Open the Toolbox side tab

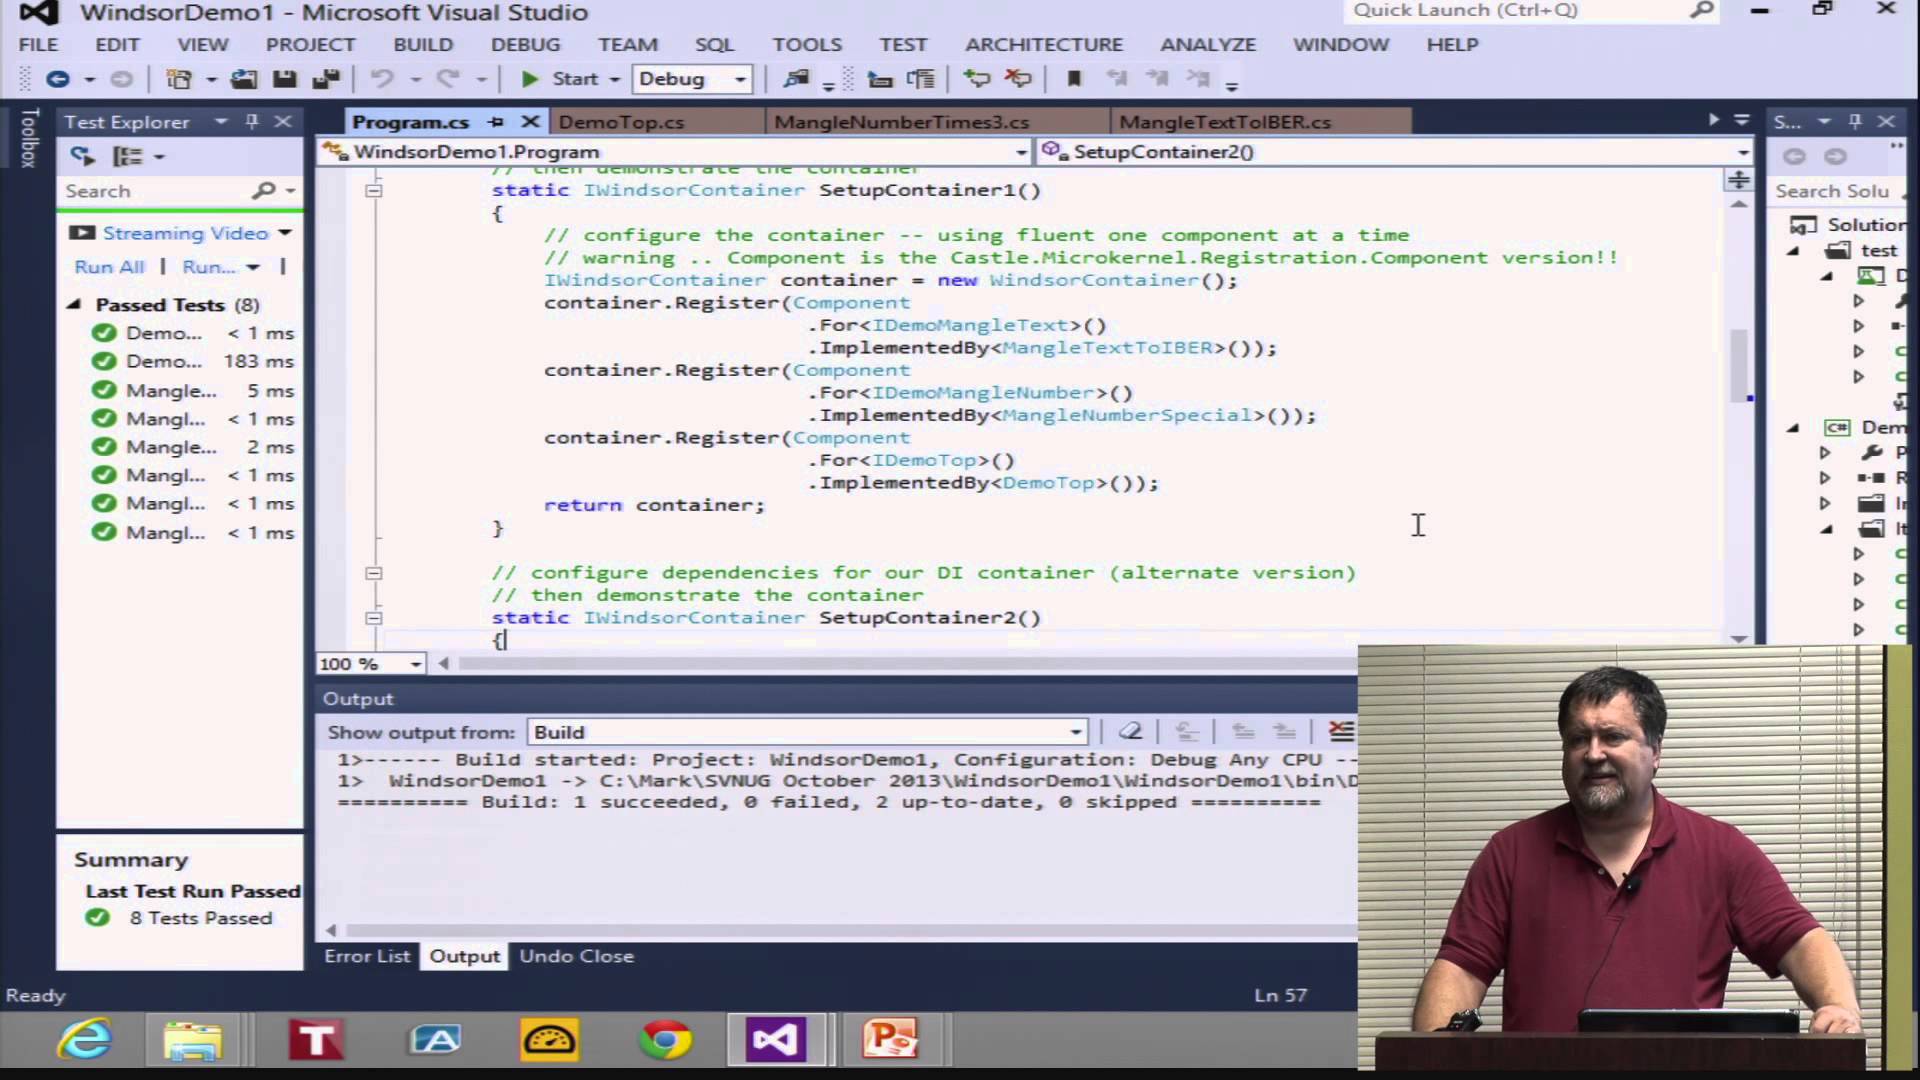coord(29,138)
